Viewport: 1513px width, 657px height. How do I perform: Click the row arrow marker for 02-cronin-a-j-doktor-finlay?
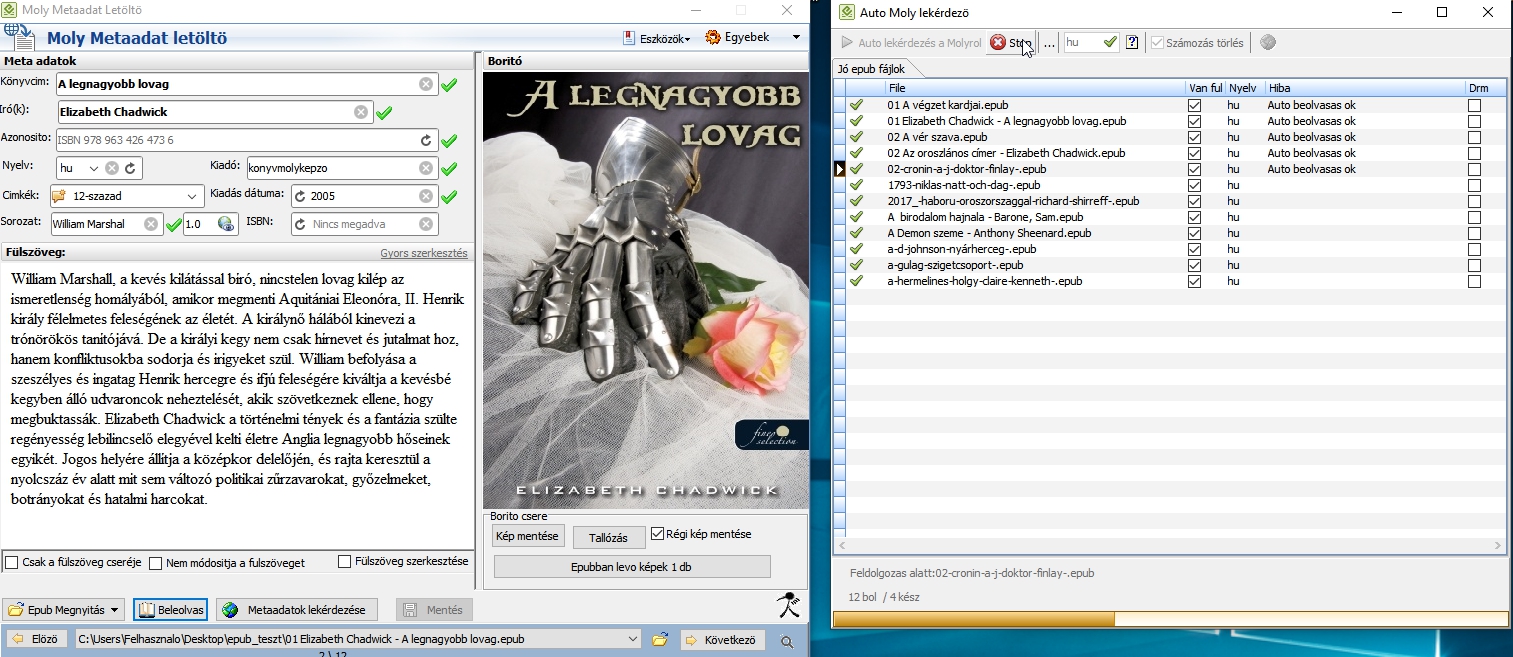coord(840,169)
